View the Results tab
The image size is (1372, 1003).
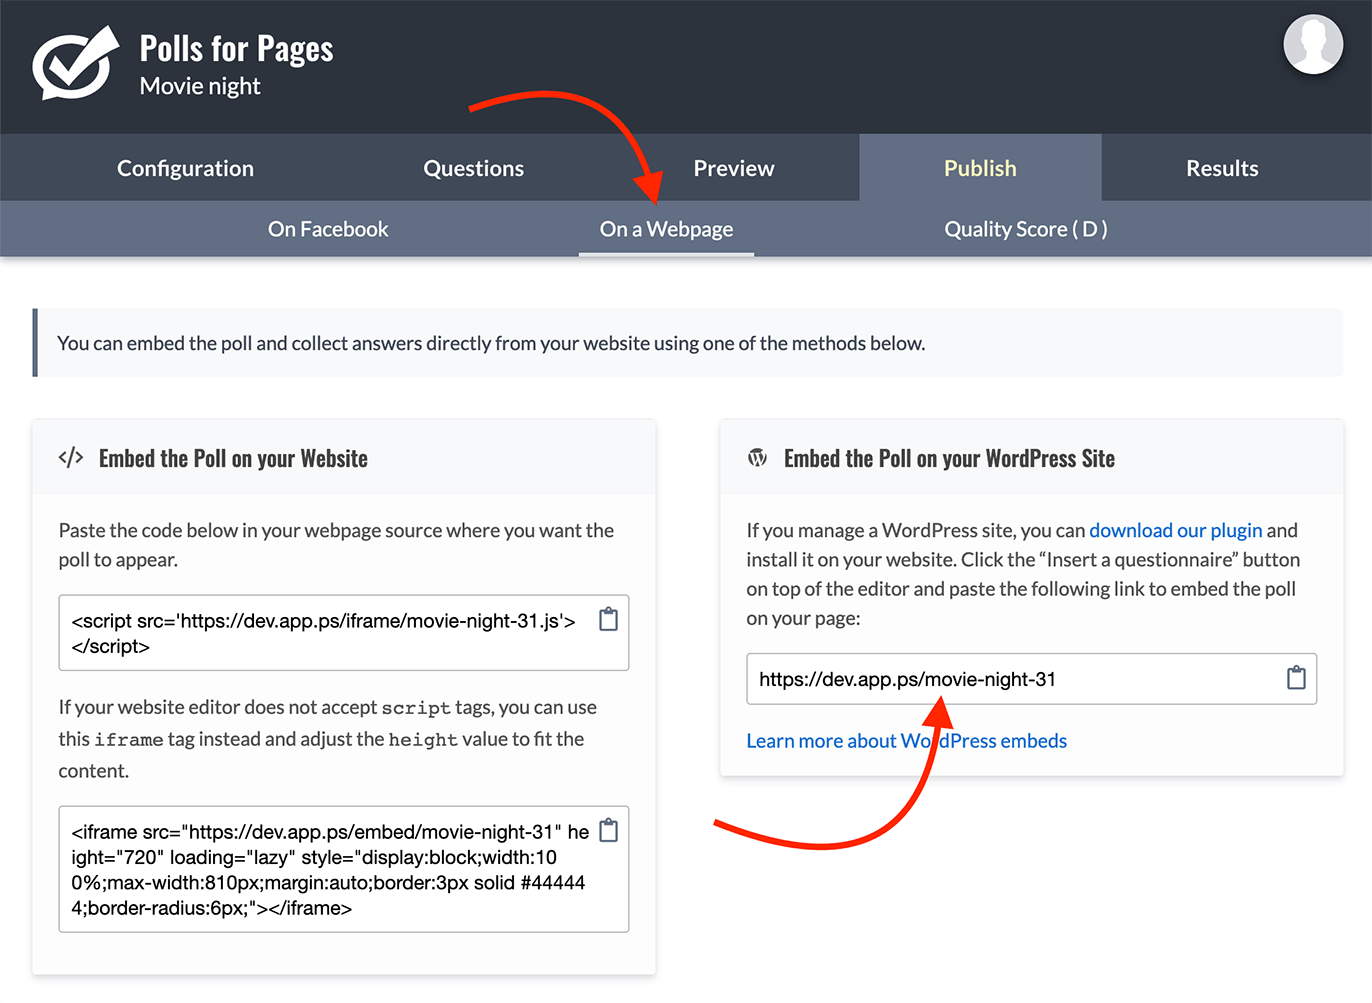1222,168
